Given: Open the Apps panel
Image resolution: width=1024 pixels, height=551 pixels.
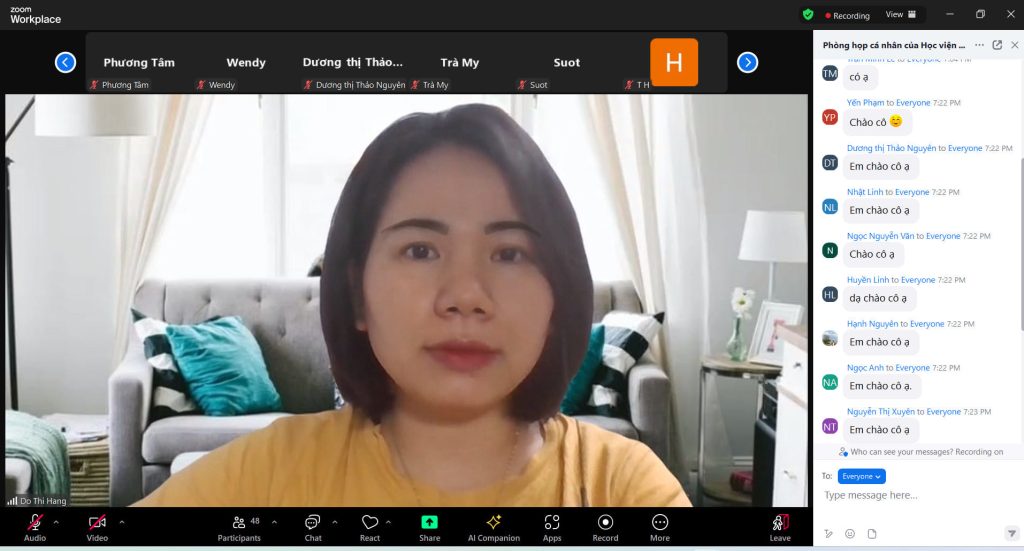Looking at the screenshot, I should tap(552, 525).
